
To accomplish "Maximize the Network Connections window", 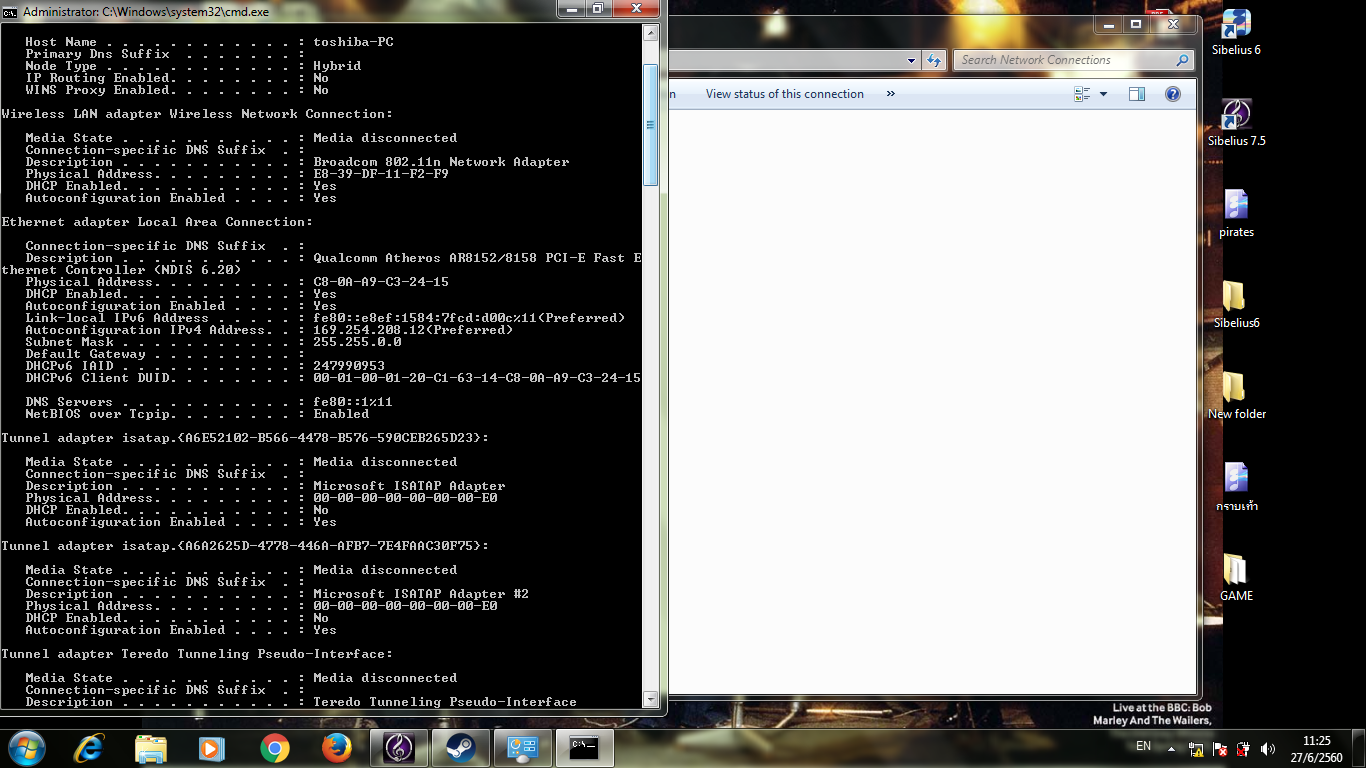I will point(1136,24).
